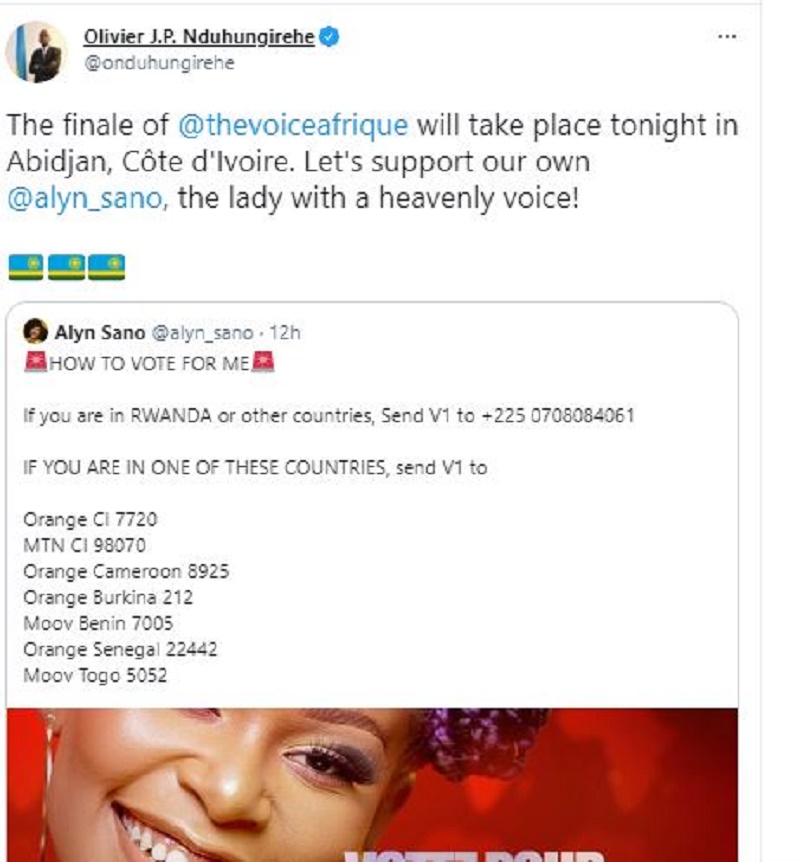Open the @alyn_sano mention in tweet text
The width and height of the screenshot is (800, 862).
[85, 198]
